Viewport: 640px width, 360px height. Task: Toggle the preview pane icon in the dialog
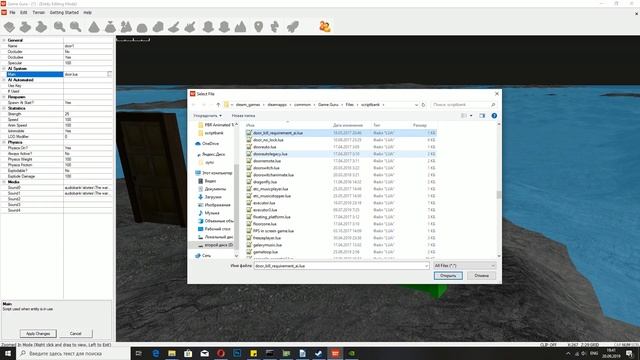click(482, 116)
